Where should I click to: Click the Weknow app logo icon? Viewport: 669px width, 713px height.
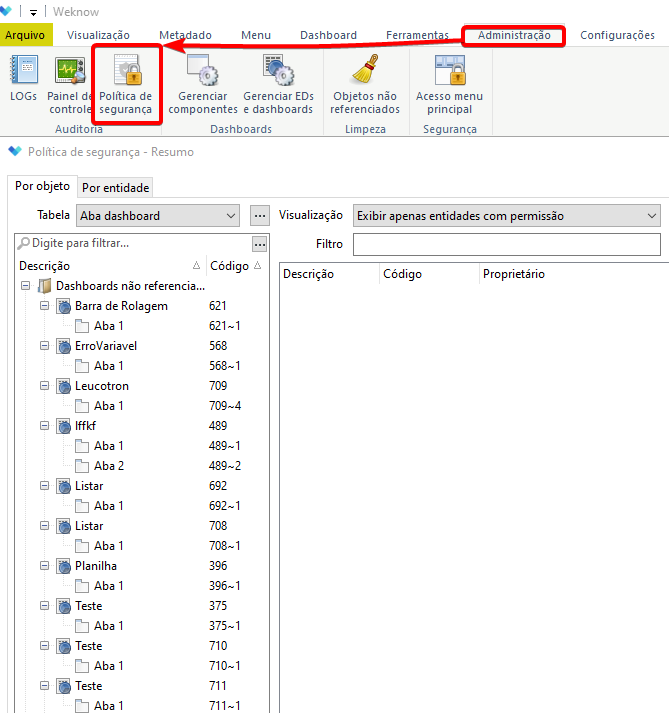tap(5, 10)
